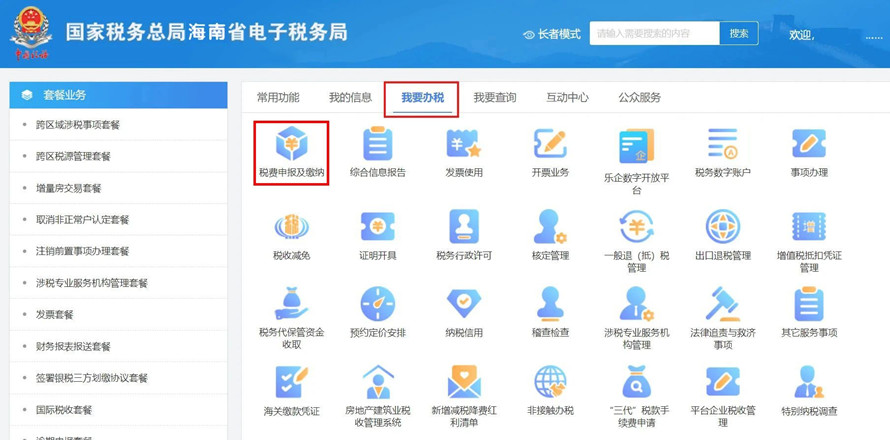Toggle 长者模式 eye option
890x440 pixels.
[x=552, y=34]
